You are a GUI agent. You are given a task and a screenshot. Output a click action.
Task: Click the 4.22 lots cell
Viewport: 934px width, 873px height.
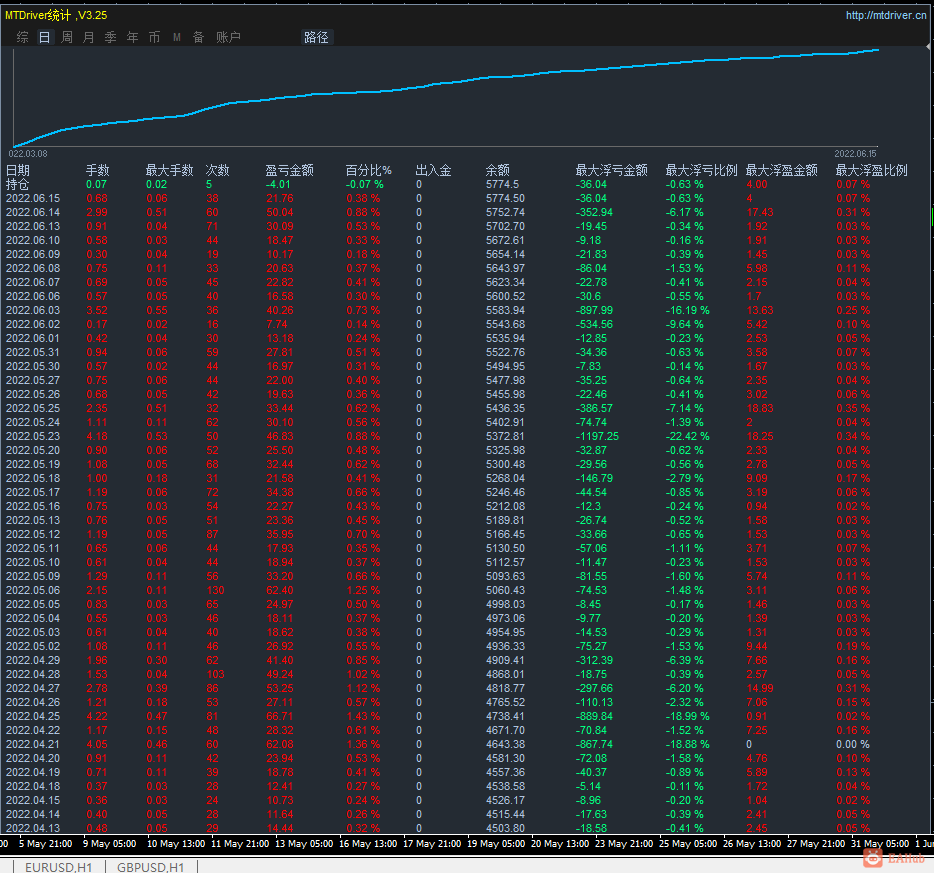click(x=97, y=716)
